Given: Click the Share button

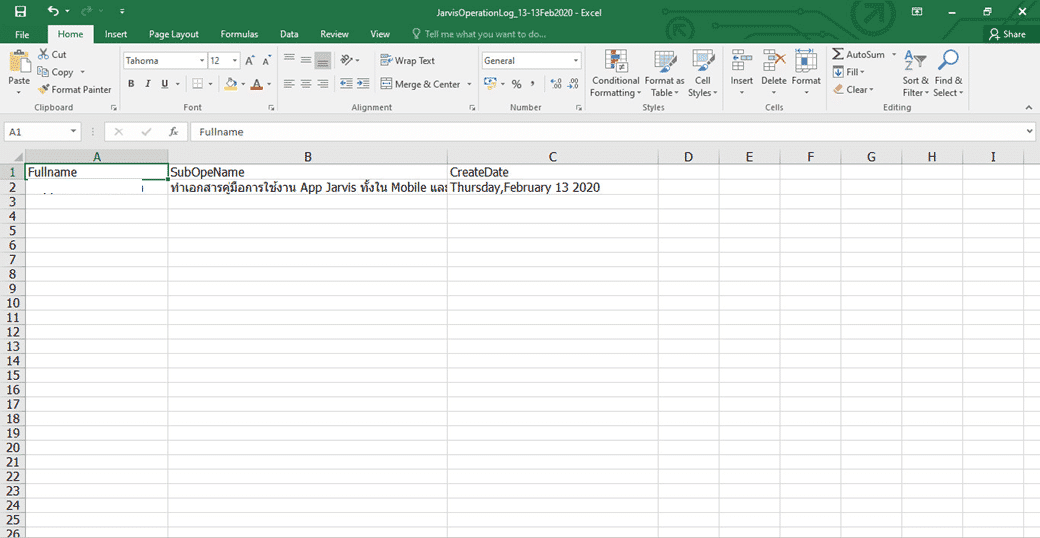Looking at the screenshot, I should (1007, 34).
